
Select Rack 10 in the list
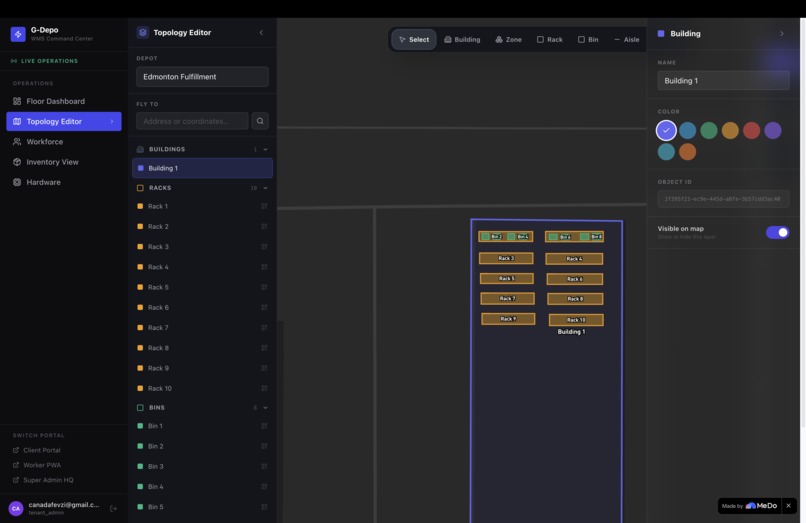[x=202, y=388]
